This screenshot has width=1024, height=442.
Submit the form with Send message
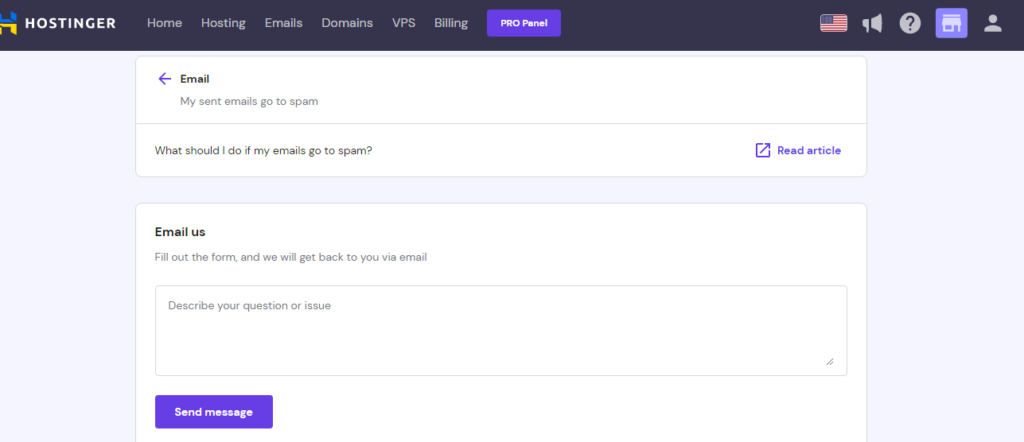click(213, 411)
